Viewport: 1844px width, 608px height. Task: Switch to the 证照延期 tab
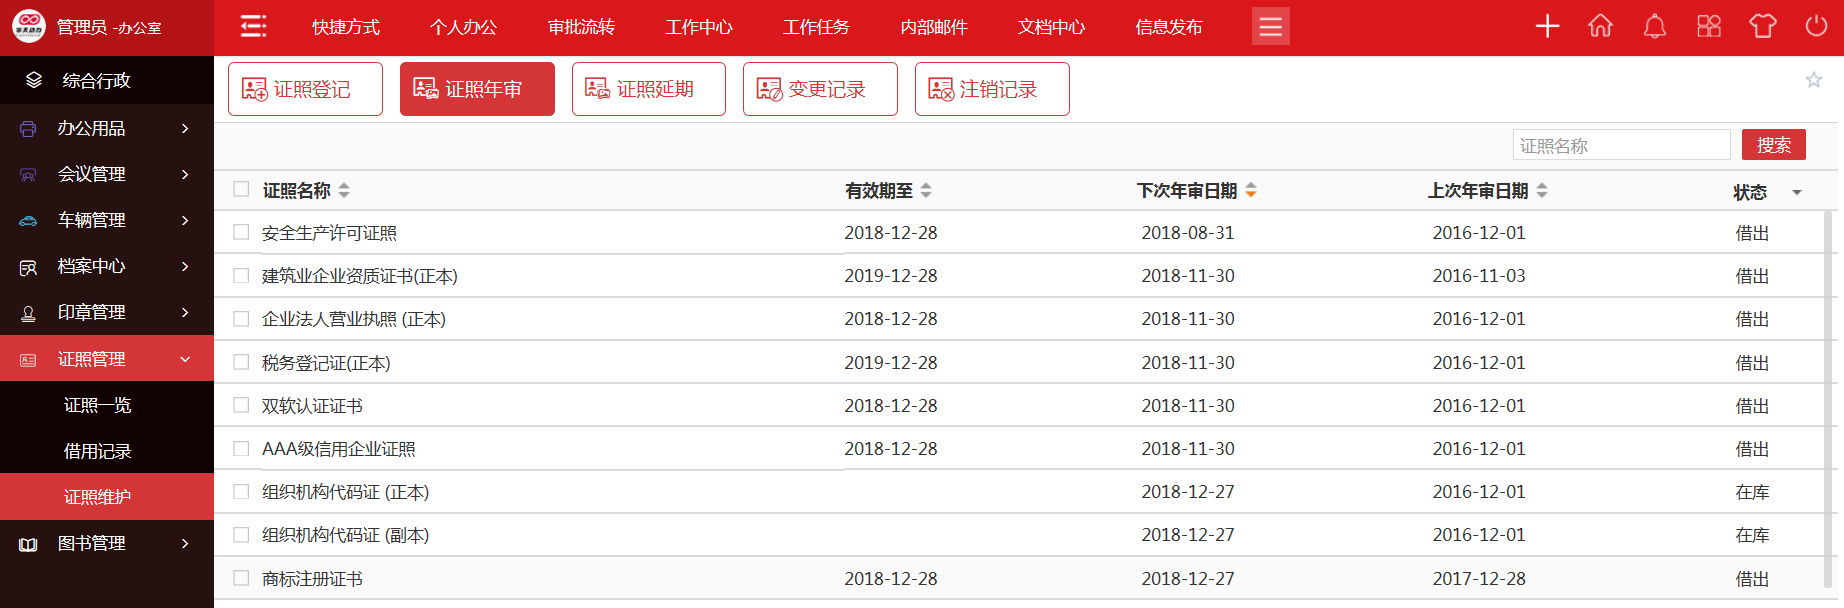tap(648, 89)
